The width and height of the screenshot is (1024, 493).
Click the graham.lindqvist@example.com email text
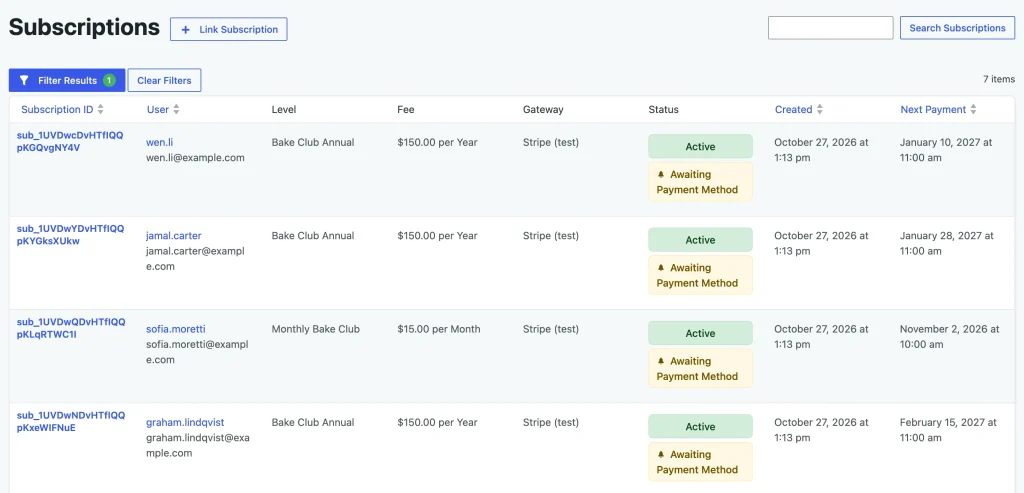[x=197, y=445]
